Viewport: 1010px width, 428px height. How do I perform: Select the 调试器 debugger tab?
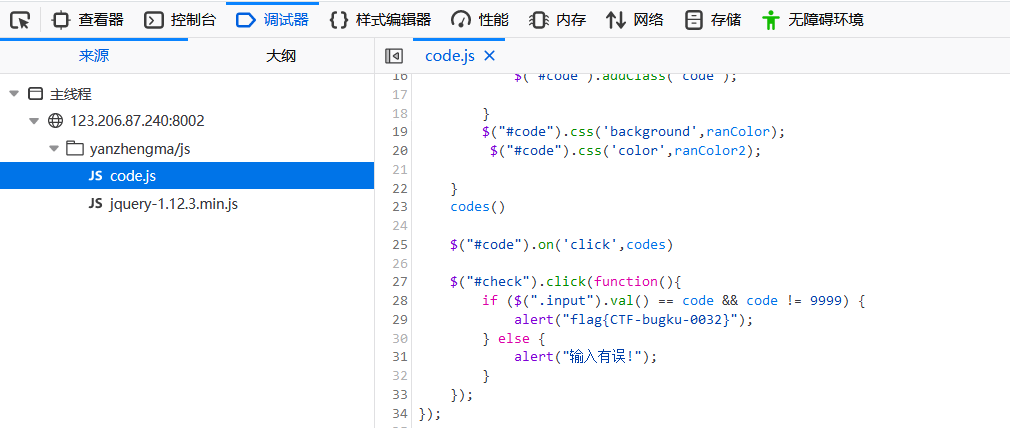pyautogui.click(x=272, y=20)
